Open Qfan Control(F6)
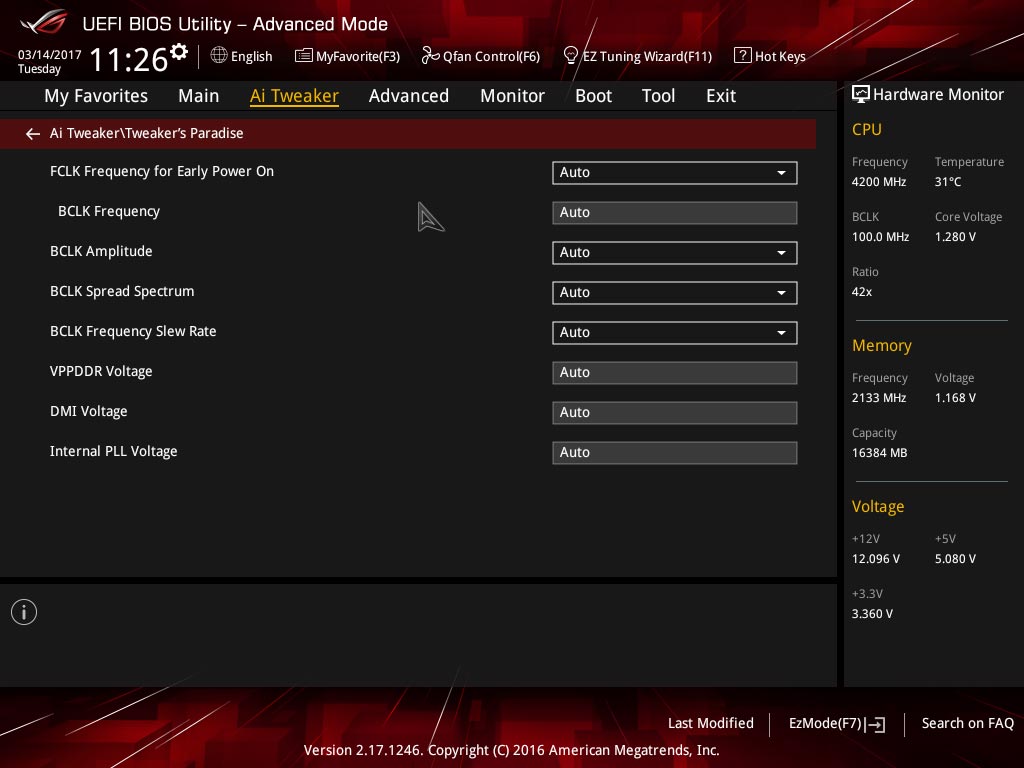This screenshot has height=768, width=1024. click(491, 57)
